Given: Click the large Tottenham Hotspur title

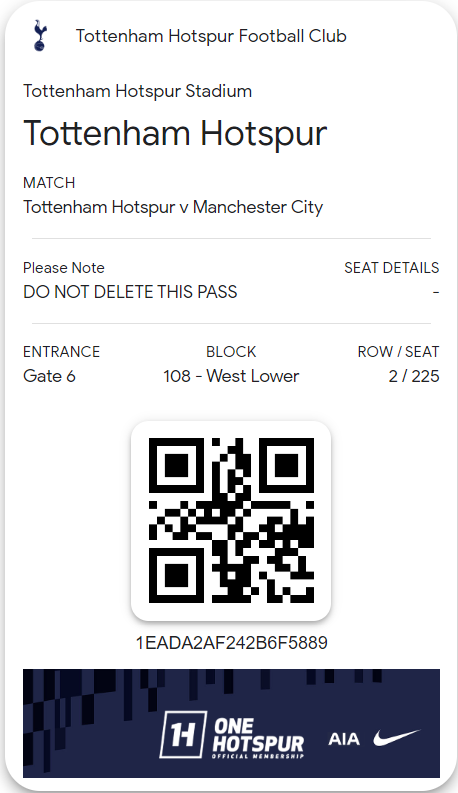Looking at the screenshot, I should pos(175,134).
